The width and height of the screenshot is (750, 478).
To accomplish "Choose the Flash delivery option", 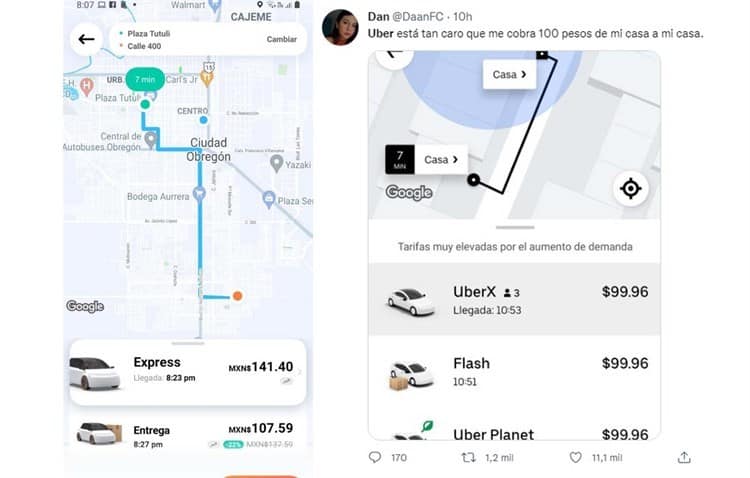I will coord(515,371).
